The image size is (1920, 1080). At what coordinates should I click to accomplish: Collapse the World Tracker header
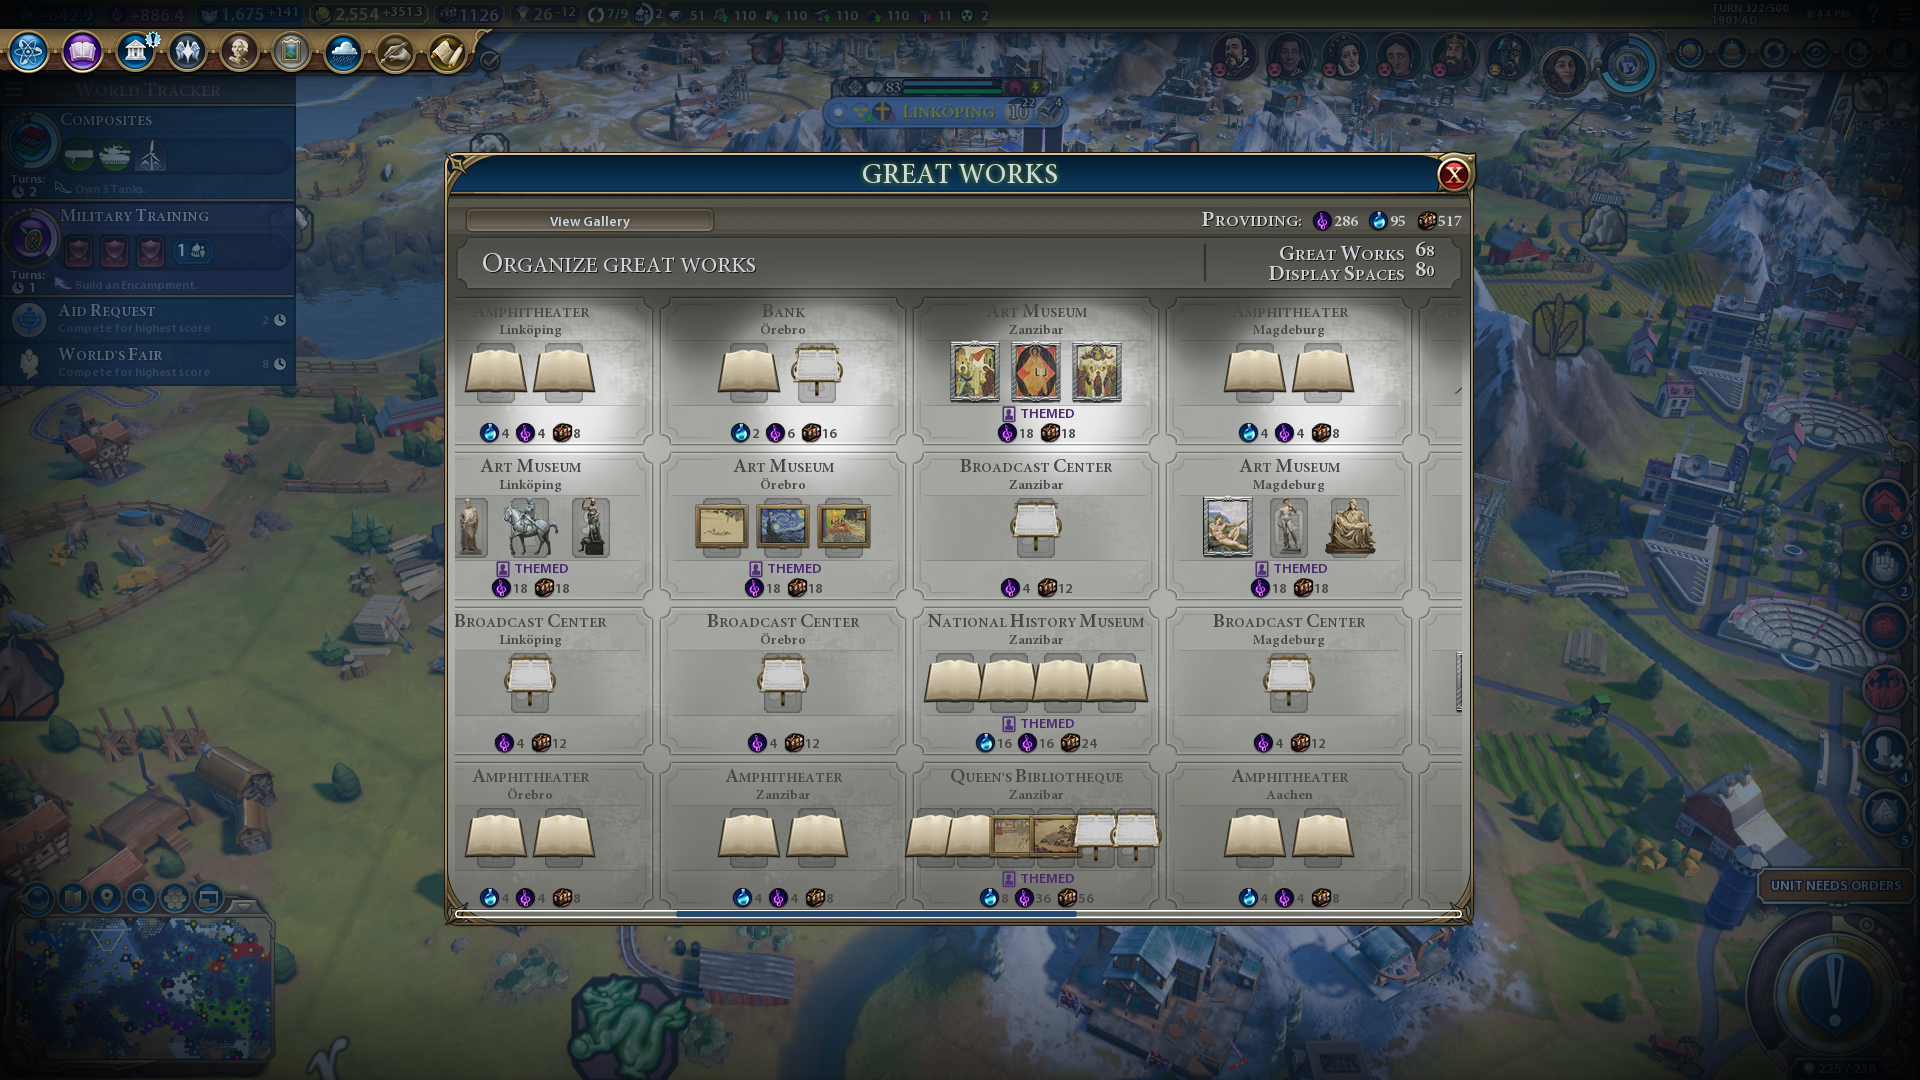(x=148, y=90)
